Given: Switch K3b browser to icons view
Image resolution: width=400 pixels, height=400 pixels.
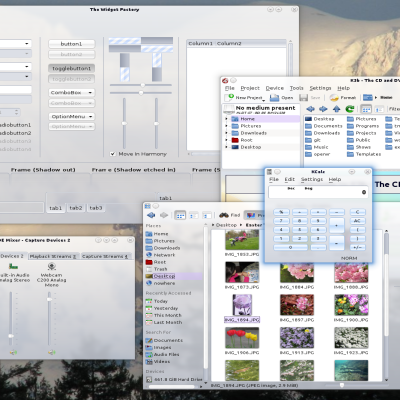Looking at the screenshot, I should (x=366, y=109).
